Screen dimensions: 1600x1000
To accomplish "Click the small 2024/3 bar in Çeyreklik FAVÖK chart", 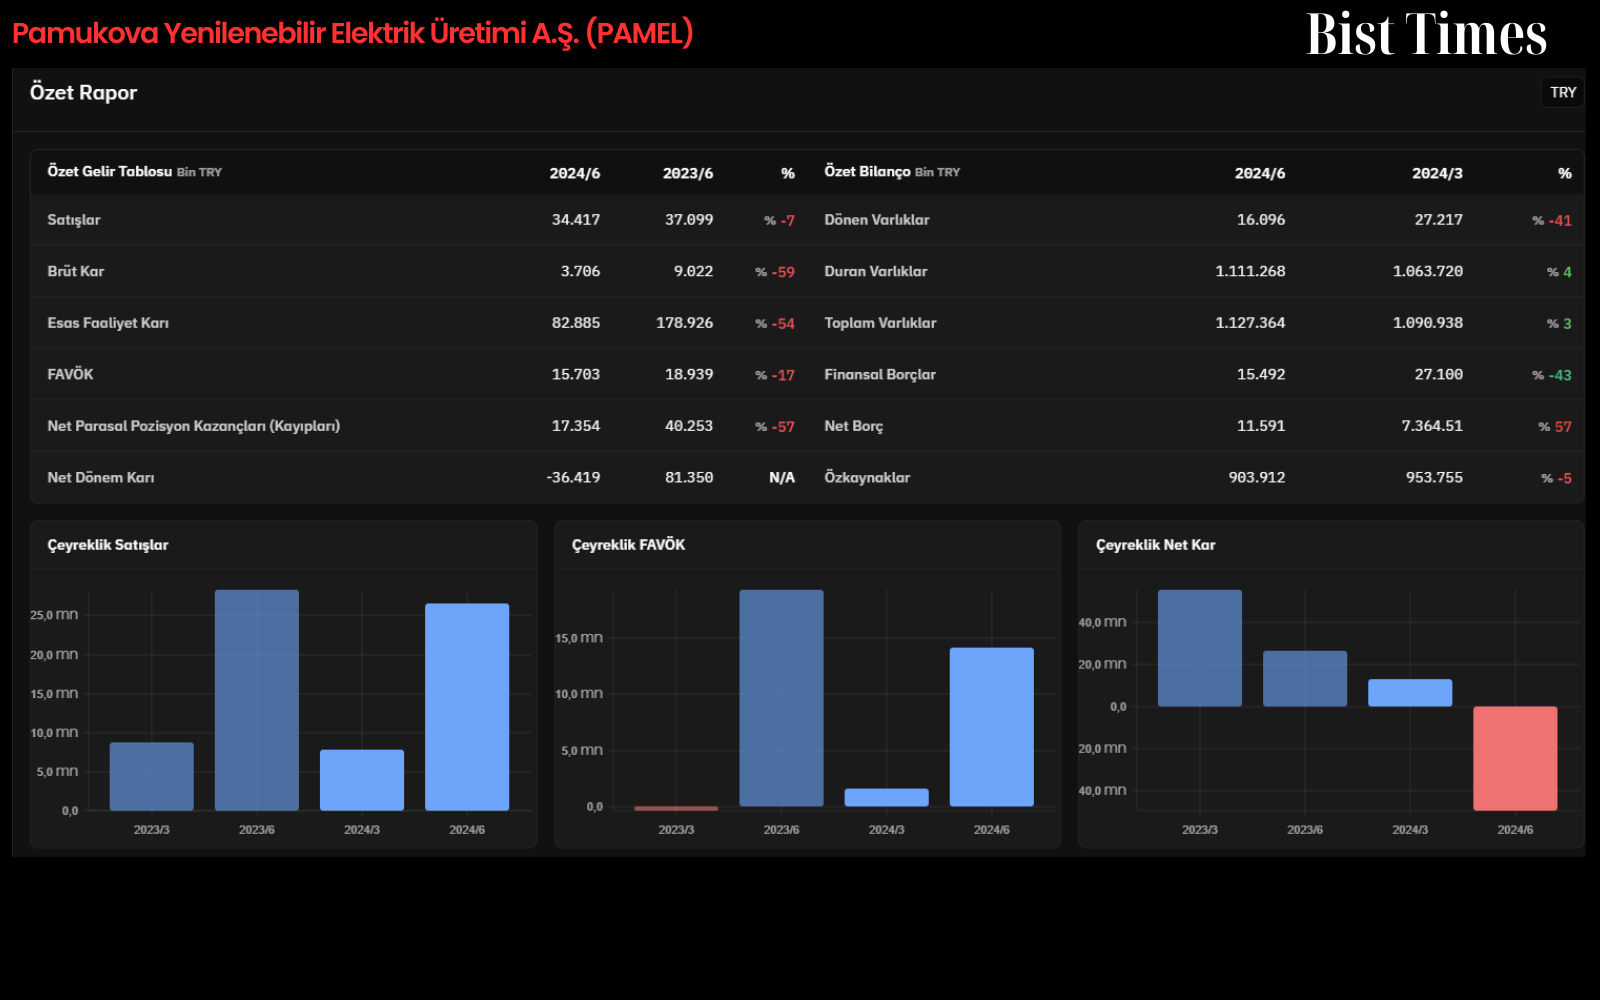I will [x=887, y=797].
